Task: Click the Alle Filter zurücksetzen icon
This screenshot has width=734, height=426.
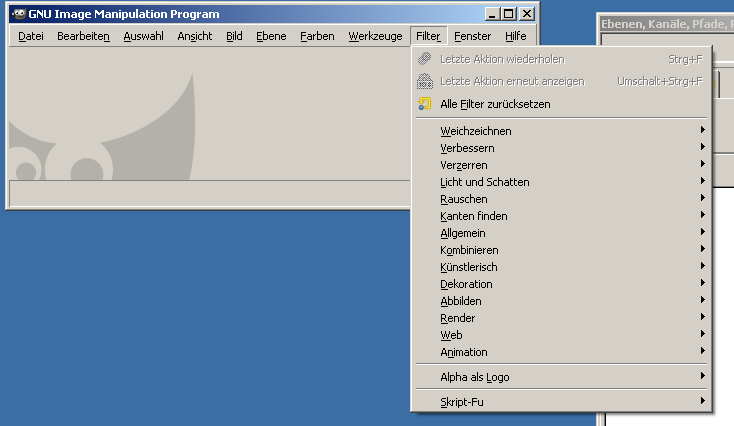Action: [x=425, y=103]
